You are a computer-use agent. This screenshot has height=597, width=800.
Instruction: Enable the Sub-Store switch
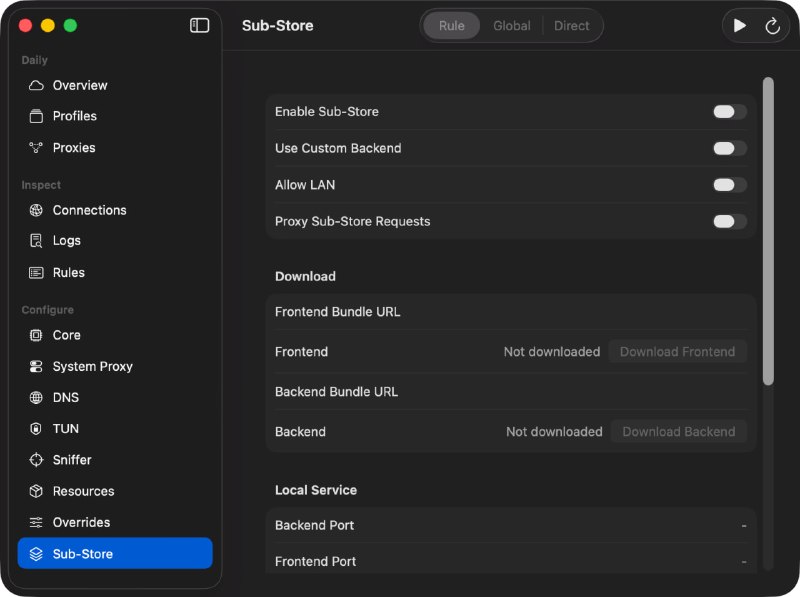(730, 112)
